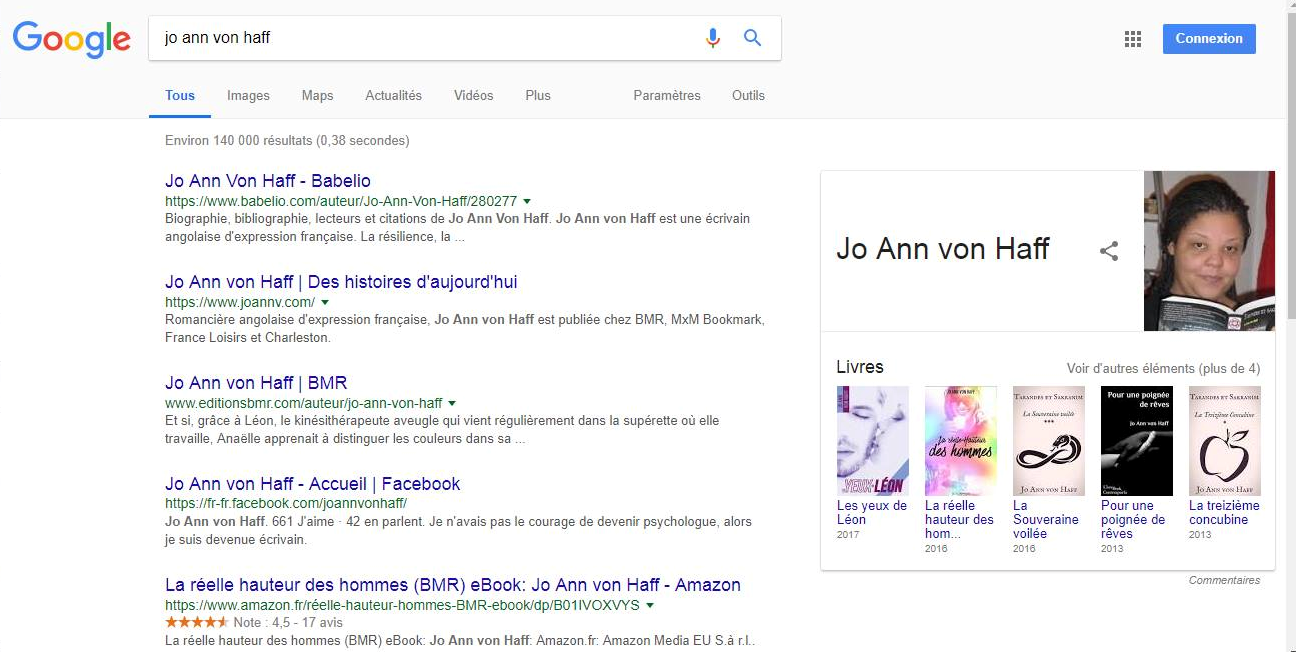
Task: Expand joannv.com URL dropdown arrow
Action: pos(325,303)
